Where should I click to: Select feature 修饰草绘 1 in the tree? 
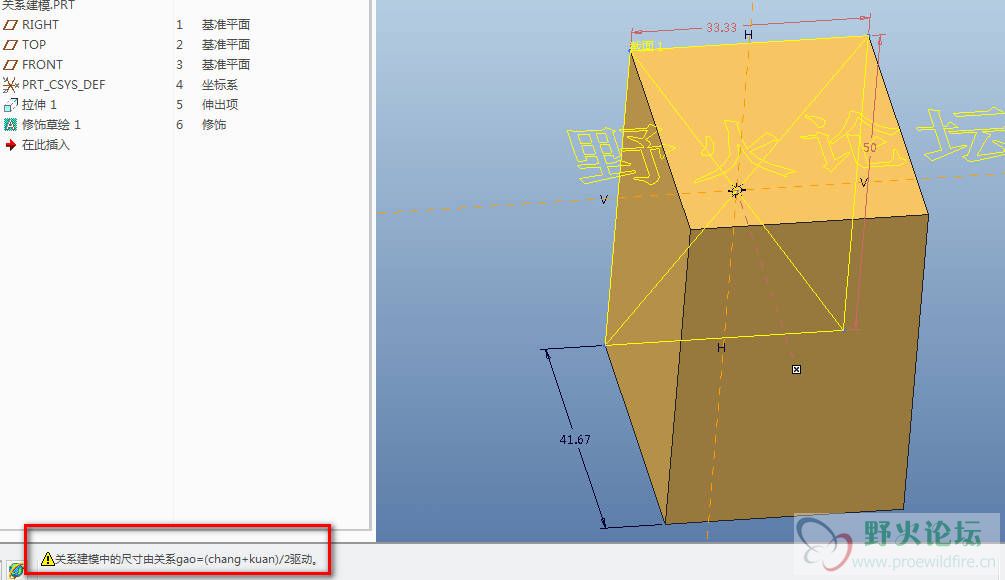(51, 124)
